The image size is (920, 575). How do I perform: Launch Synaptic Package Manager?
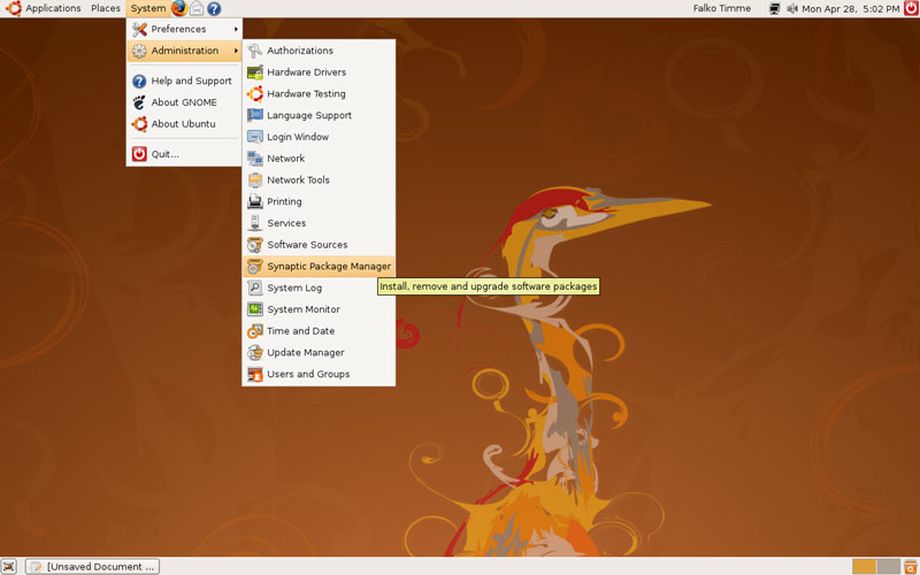(x=328, y=267)
